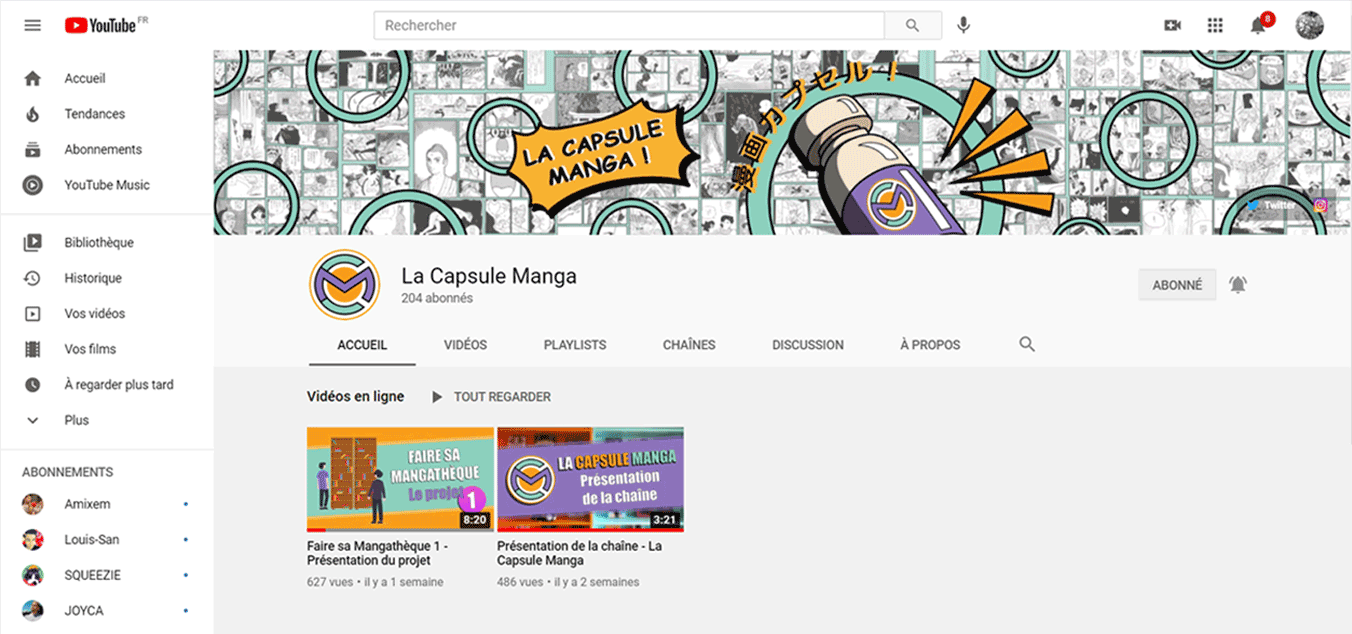Image resolution: width=1352 pixels, height=634 pixels.
Task: Open the Louis-San subscription avatar
Action: [x=33, y=539]
